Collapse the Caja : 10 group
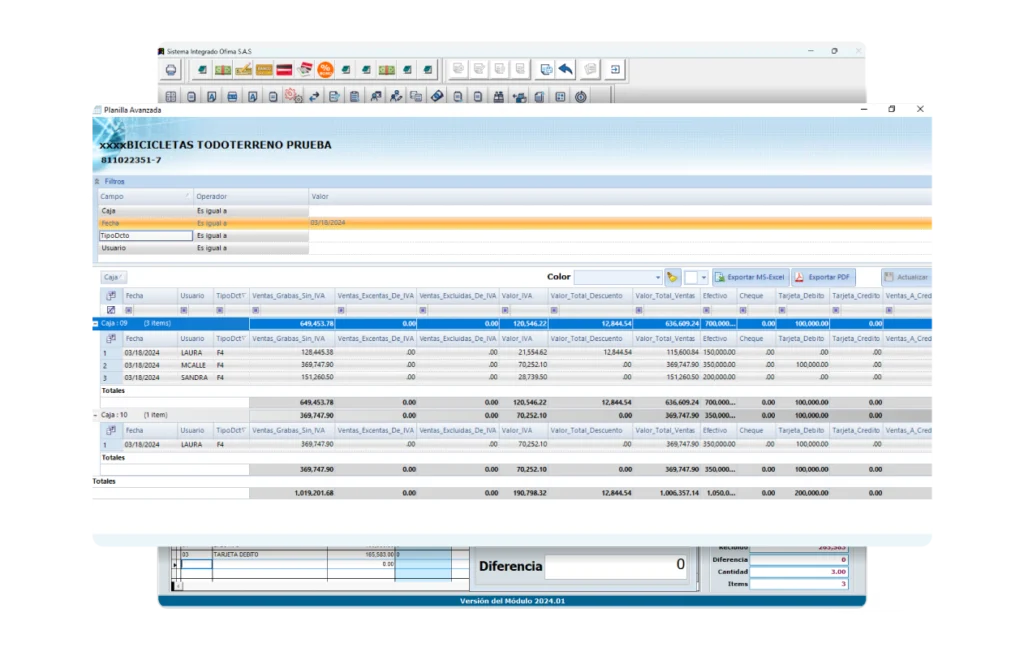Screen dimensions: 1024x656 96,416
